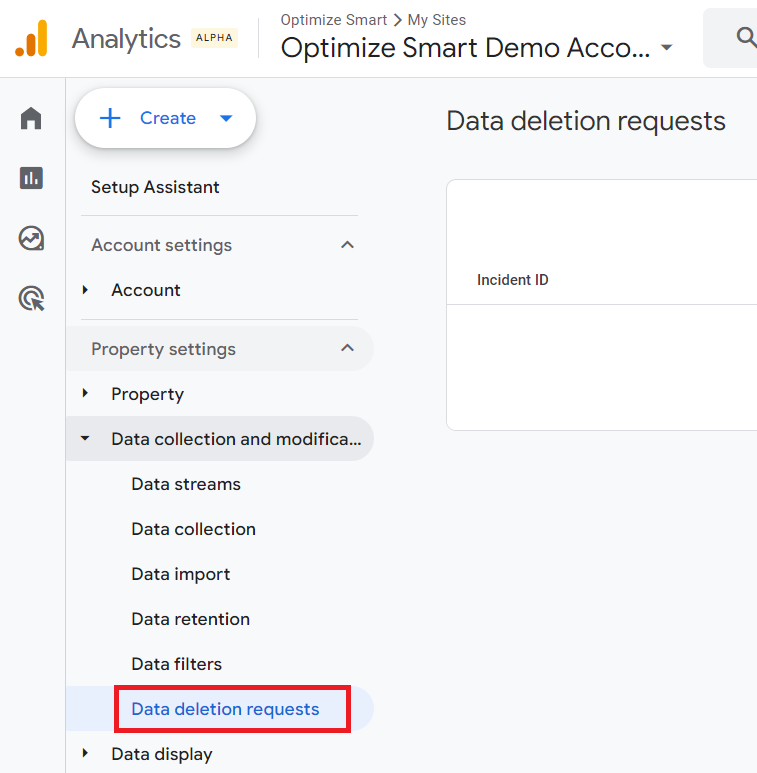757x773 pixels.
Task: Click the plus icon on Create
Action: tap(110, 118)
